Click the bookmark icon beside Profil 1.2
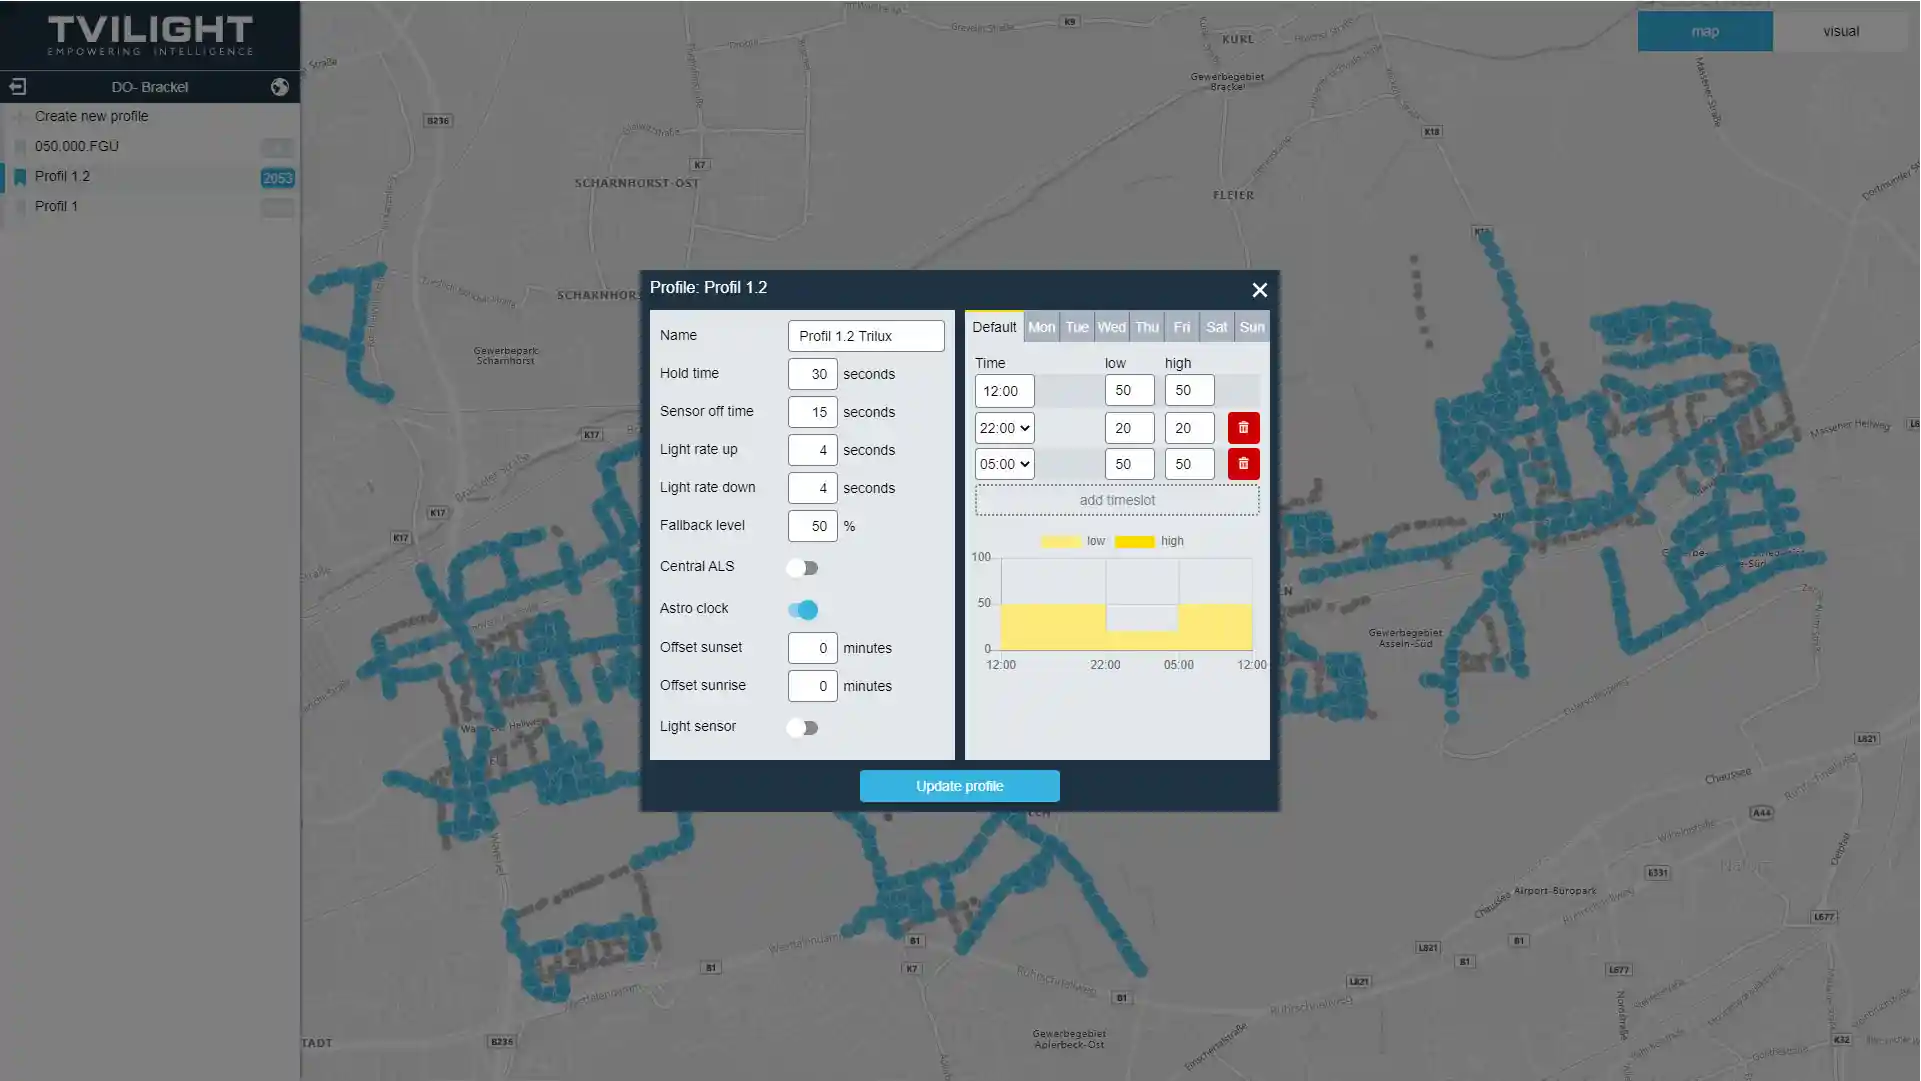This screenshot has height=1081, width=1921. 19,177
